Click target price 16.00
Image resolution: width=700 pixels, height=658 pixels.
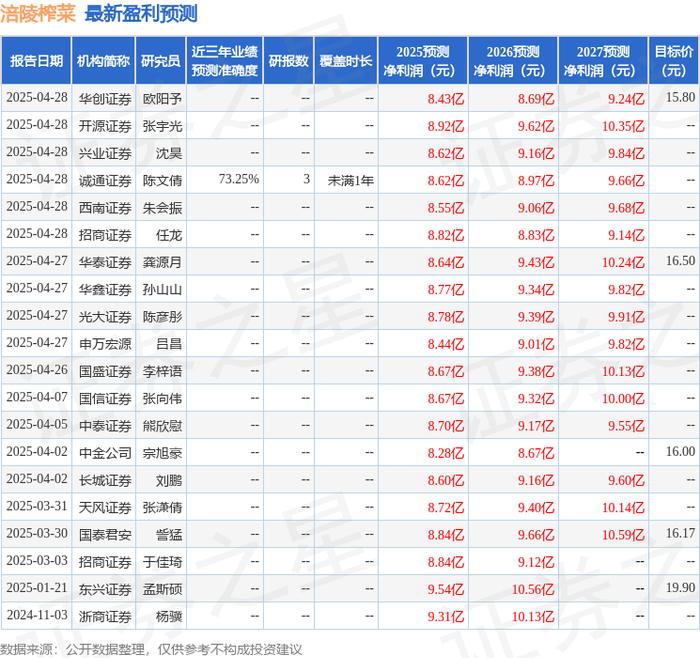680,451
